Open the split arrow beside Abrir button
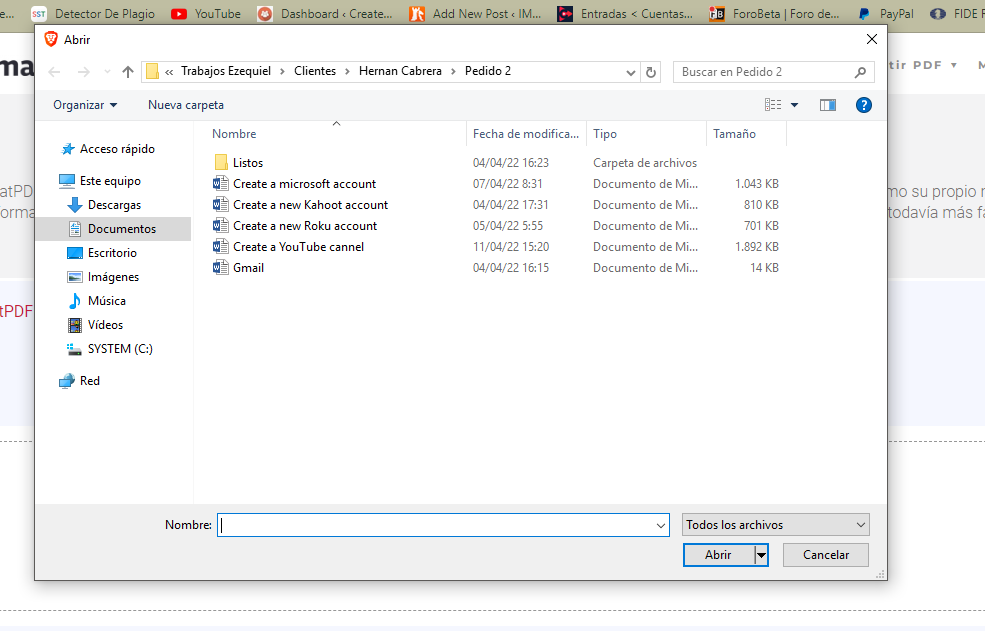985x631 pixels. 761,555
